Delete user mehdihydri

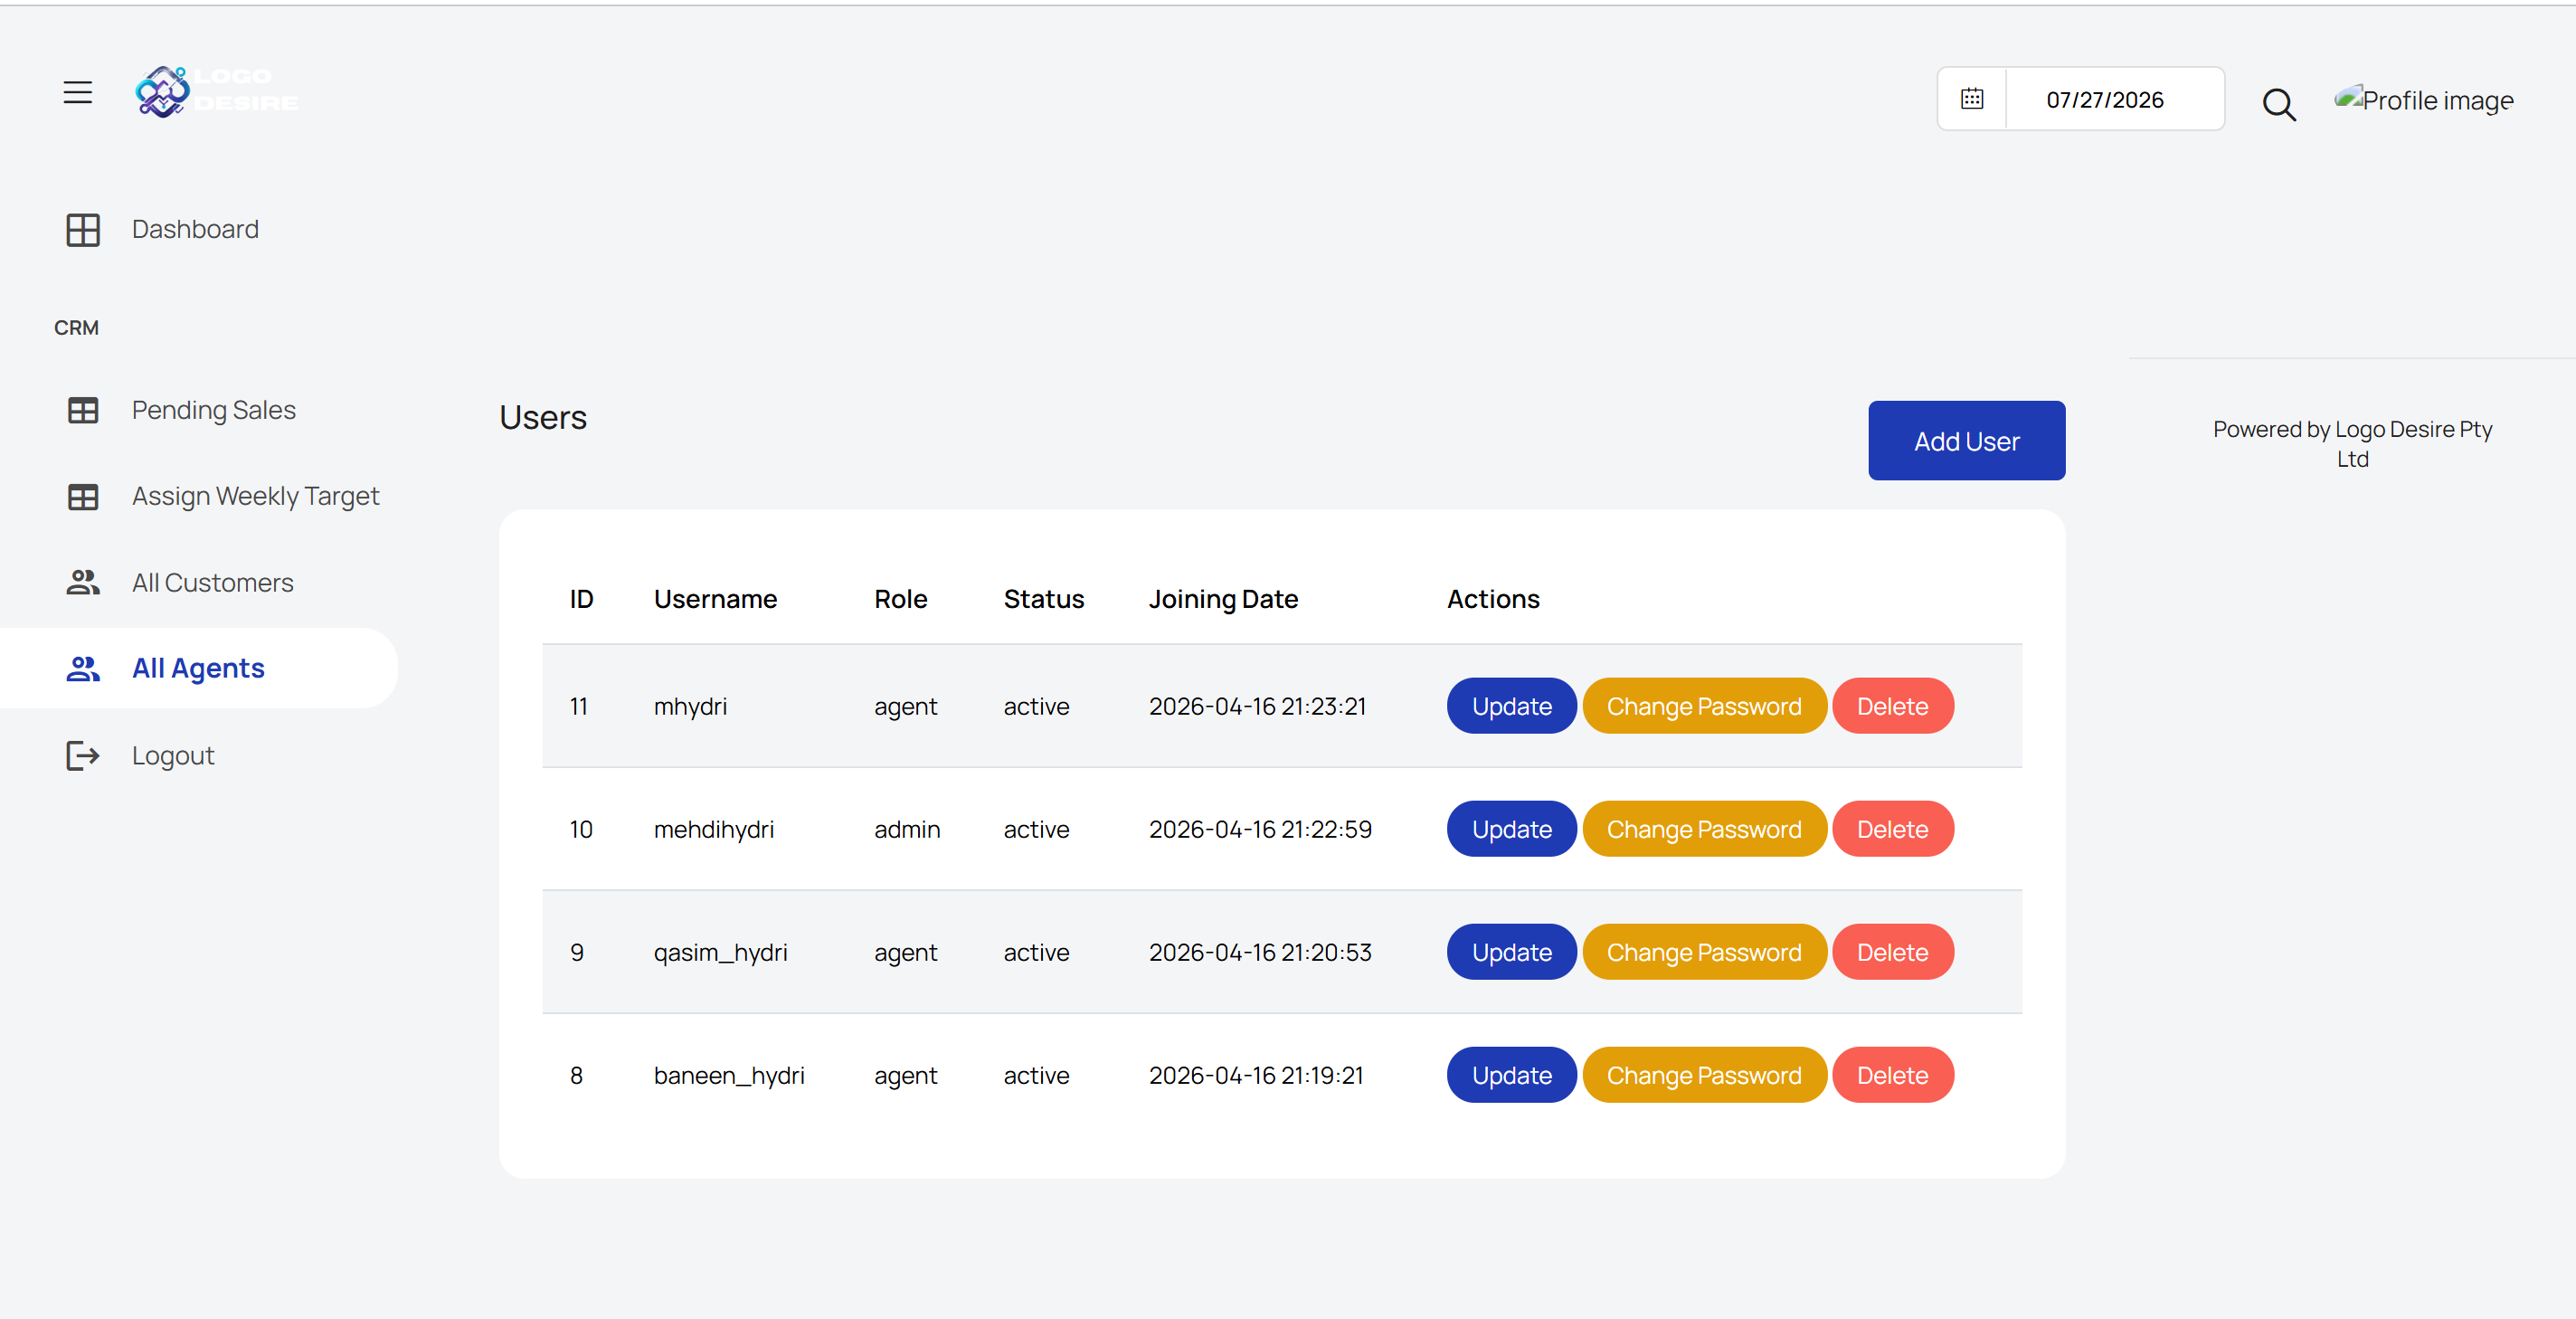coord(1892,830)
